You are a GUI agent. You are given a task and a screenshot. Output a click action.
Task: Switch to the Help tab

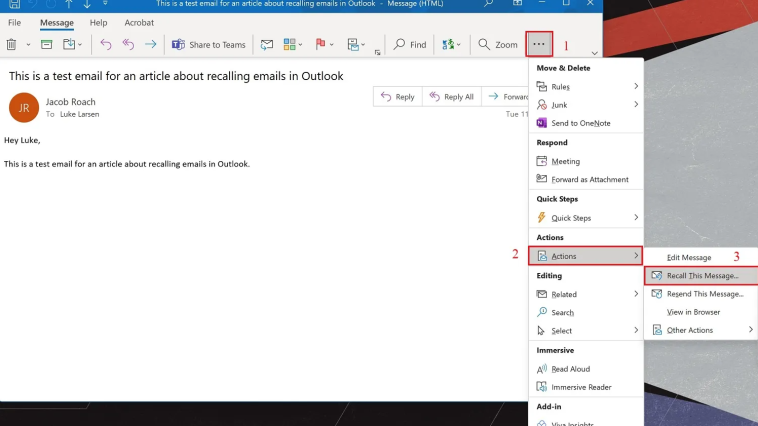[98, 22]
